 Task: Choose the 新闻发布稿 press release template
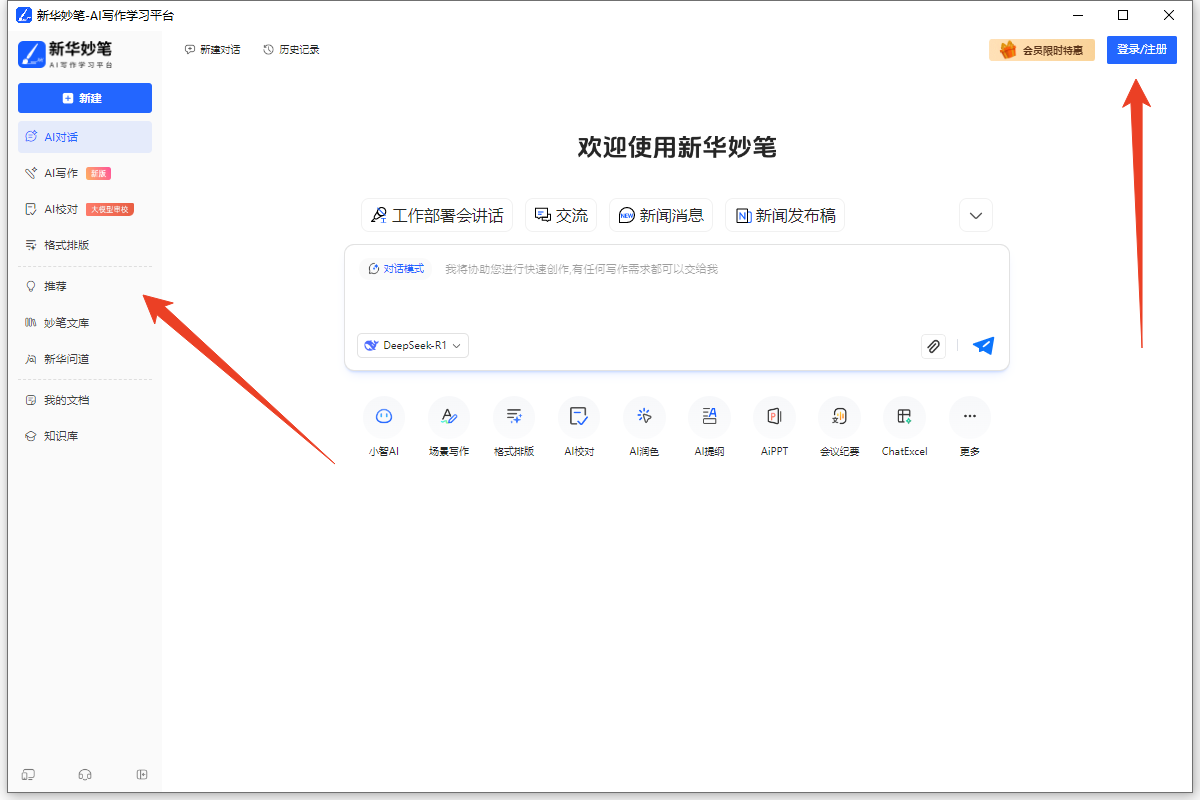pyautogui.click(x=785, y=214)
